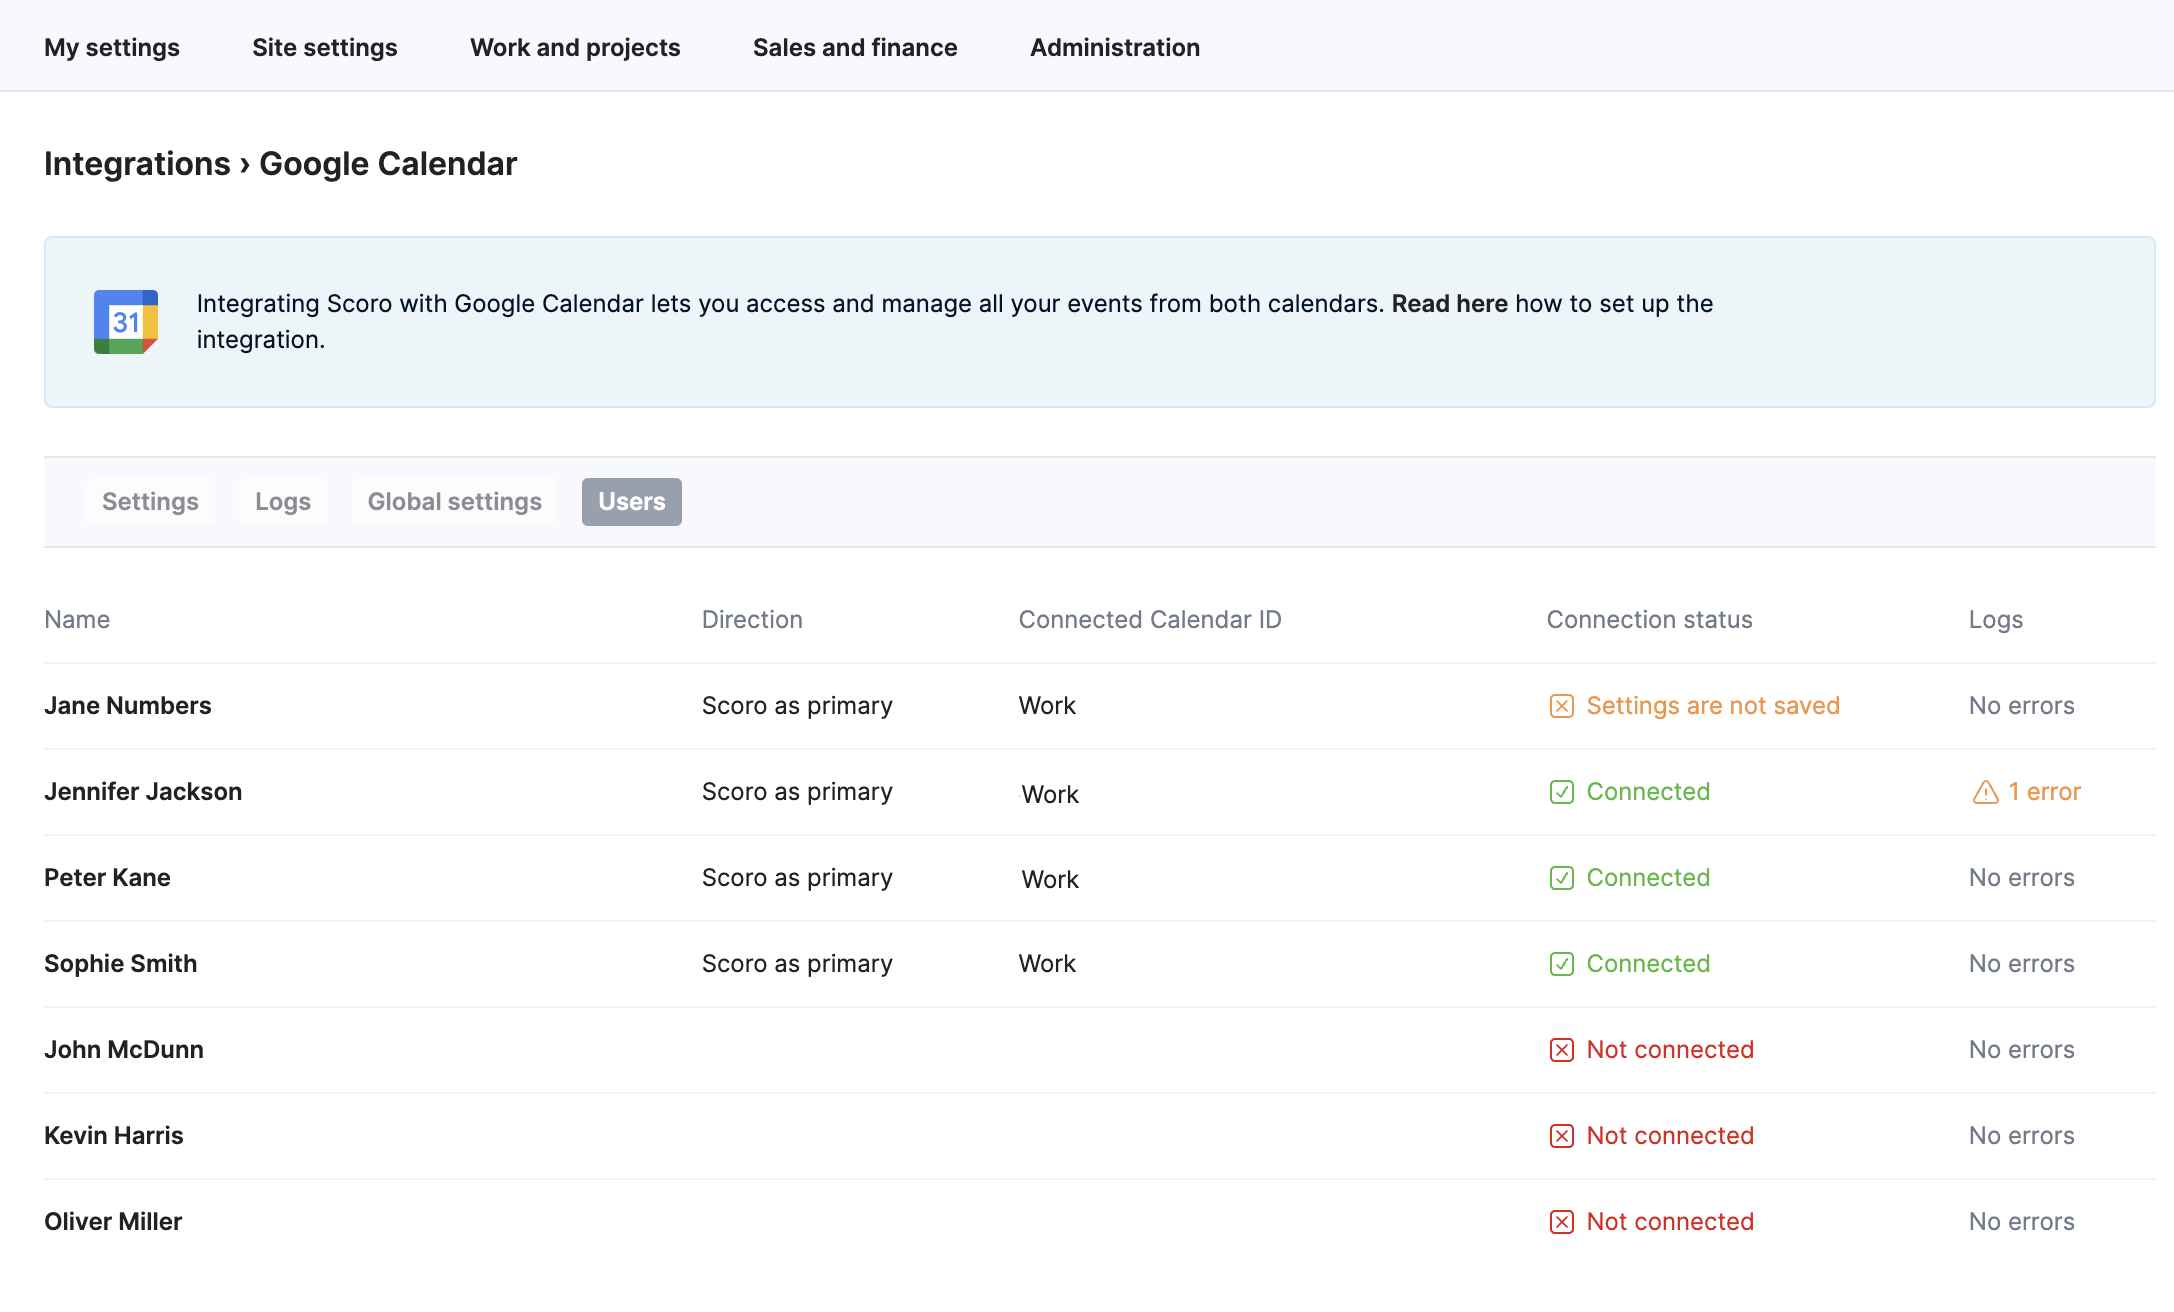Open the Site settings menu
Viewport: 2174px width, 1312px height.
pos(324,47)
